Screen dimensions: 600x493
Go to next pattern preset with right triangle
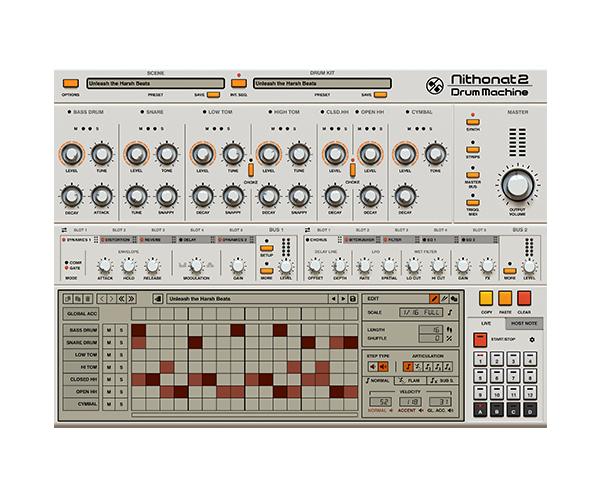(x=343, y=299)
